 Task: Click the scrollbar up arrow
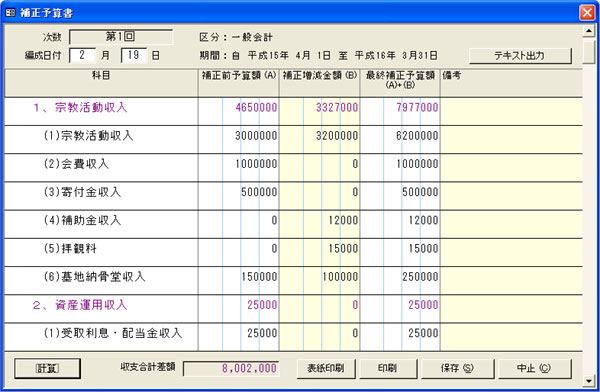589,31
